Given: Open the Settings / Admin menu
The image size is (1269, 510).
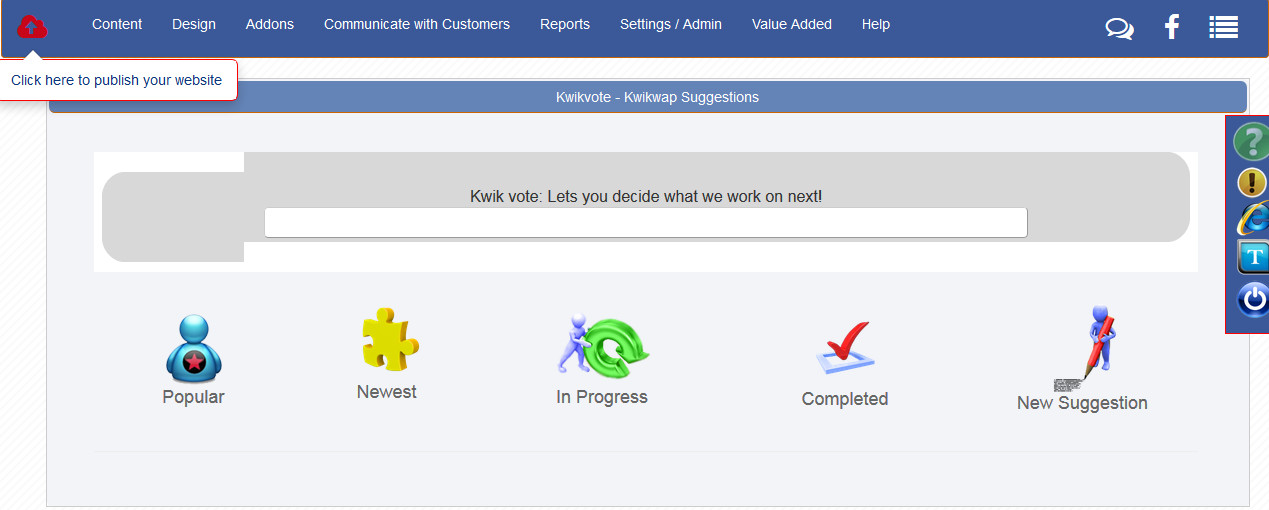Looking at the screenshot, I should click(x=671, y=24).
